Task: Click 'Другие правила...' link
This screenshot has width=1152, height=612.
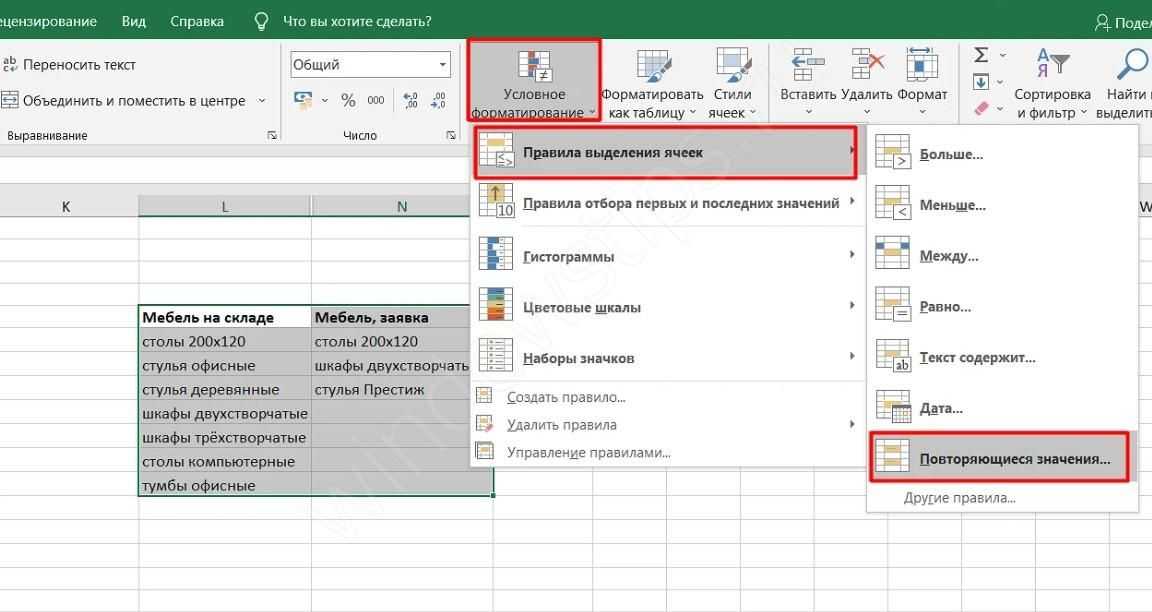Action: pyautogui.click(x=959, y=497)
